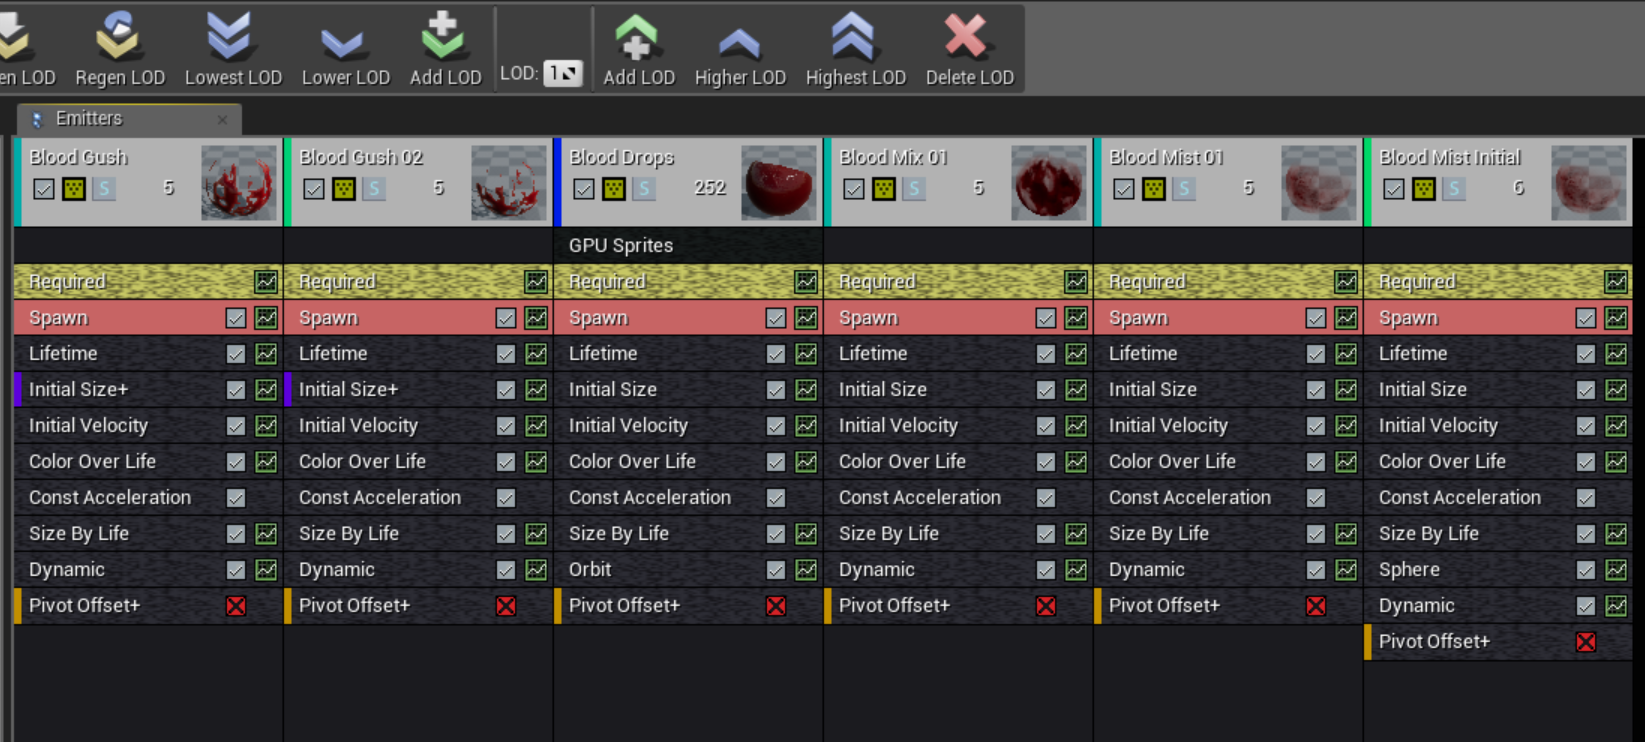Select the Emitters tab
Screen dimensions: 1645x742
89,119
